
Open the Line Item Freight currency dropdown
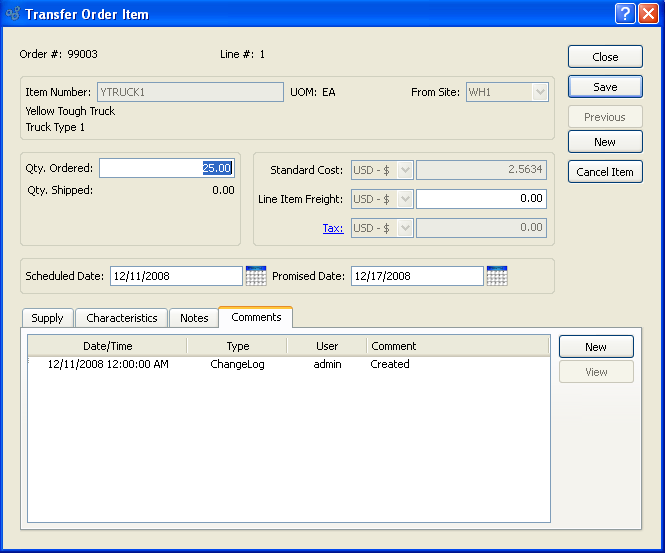pyautogui.click(x=383, y=199)
